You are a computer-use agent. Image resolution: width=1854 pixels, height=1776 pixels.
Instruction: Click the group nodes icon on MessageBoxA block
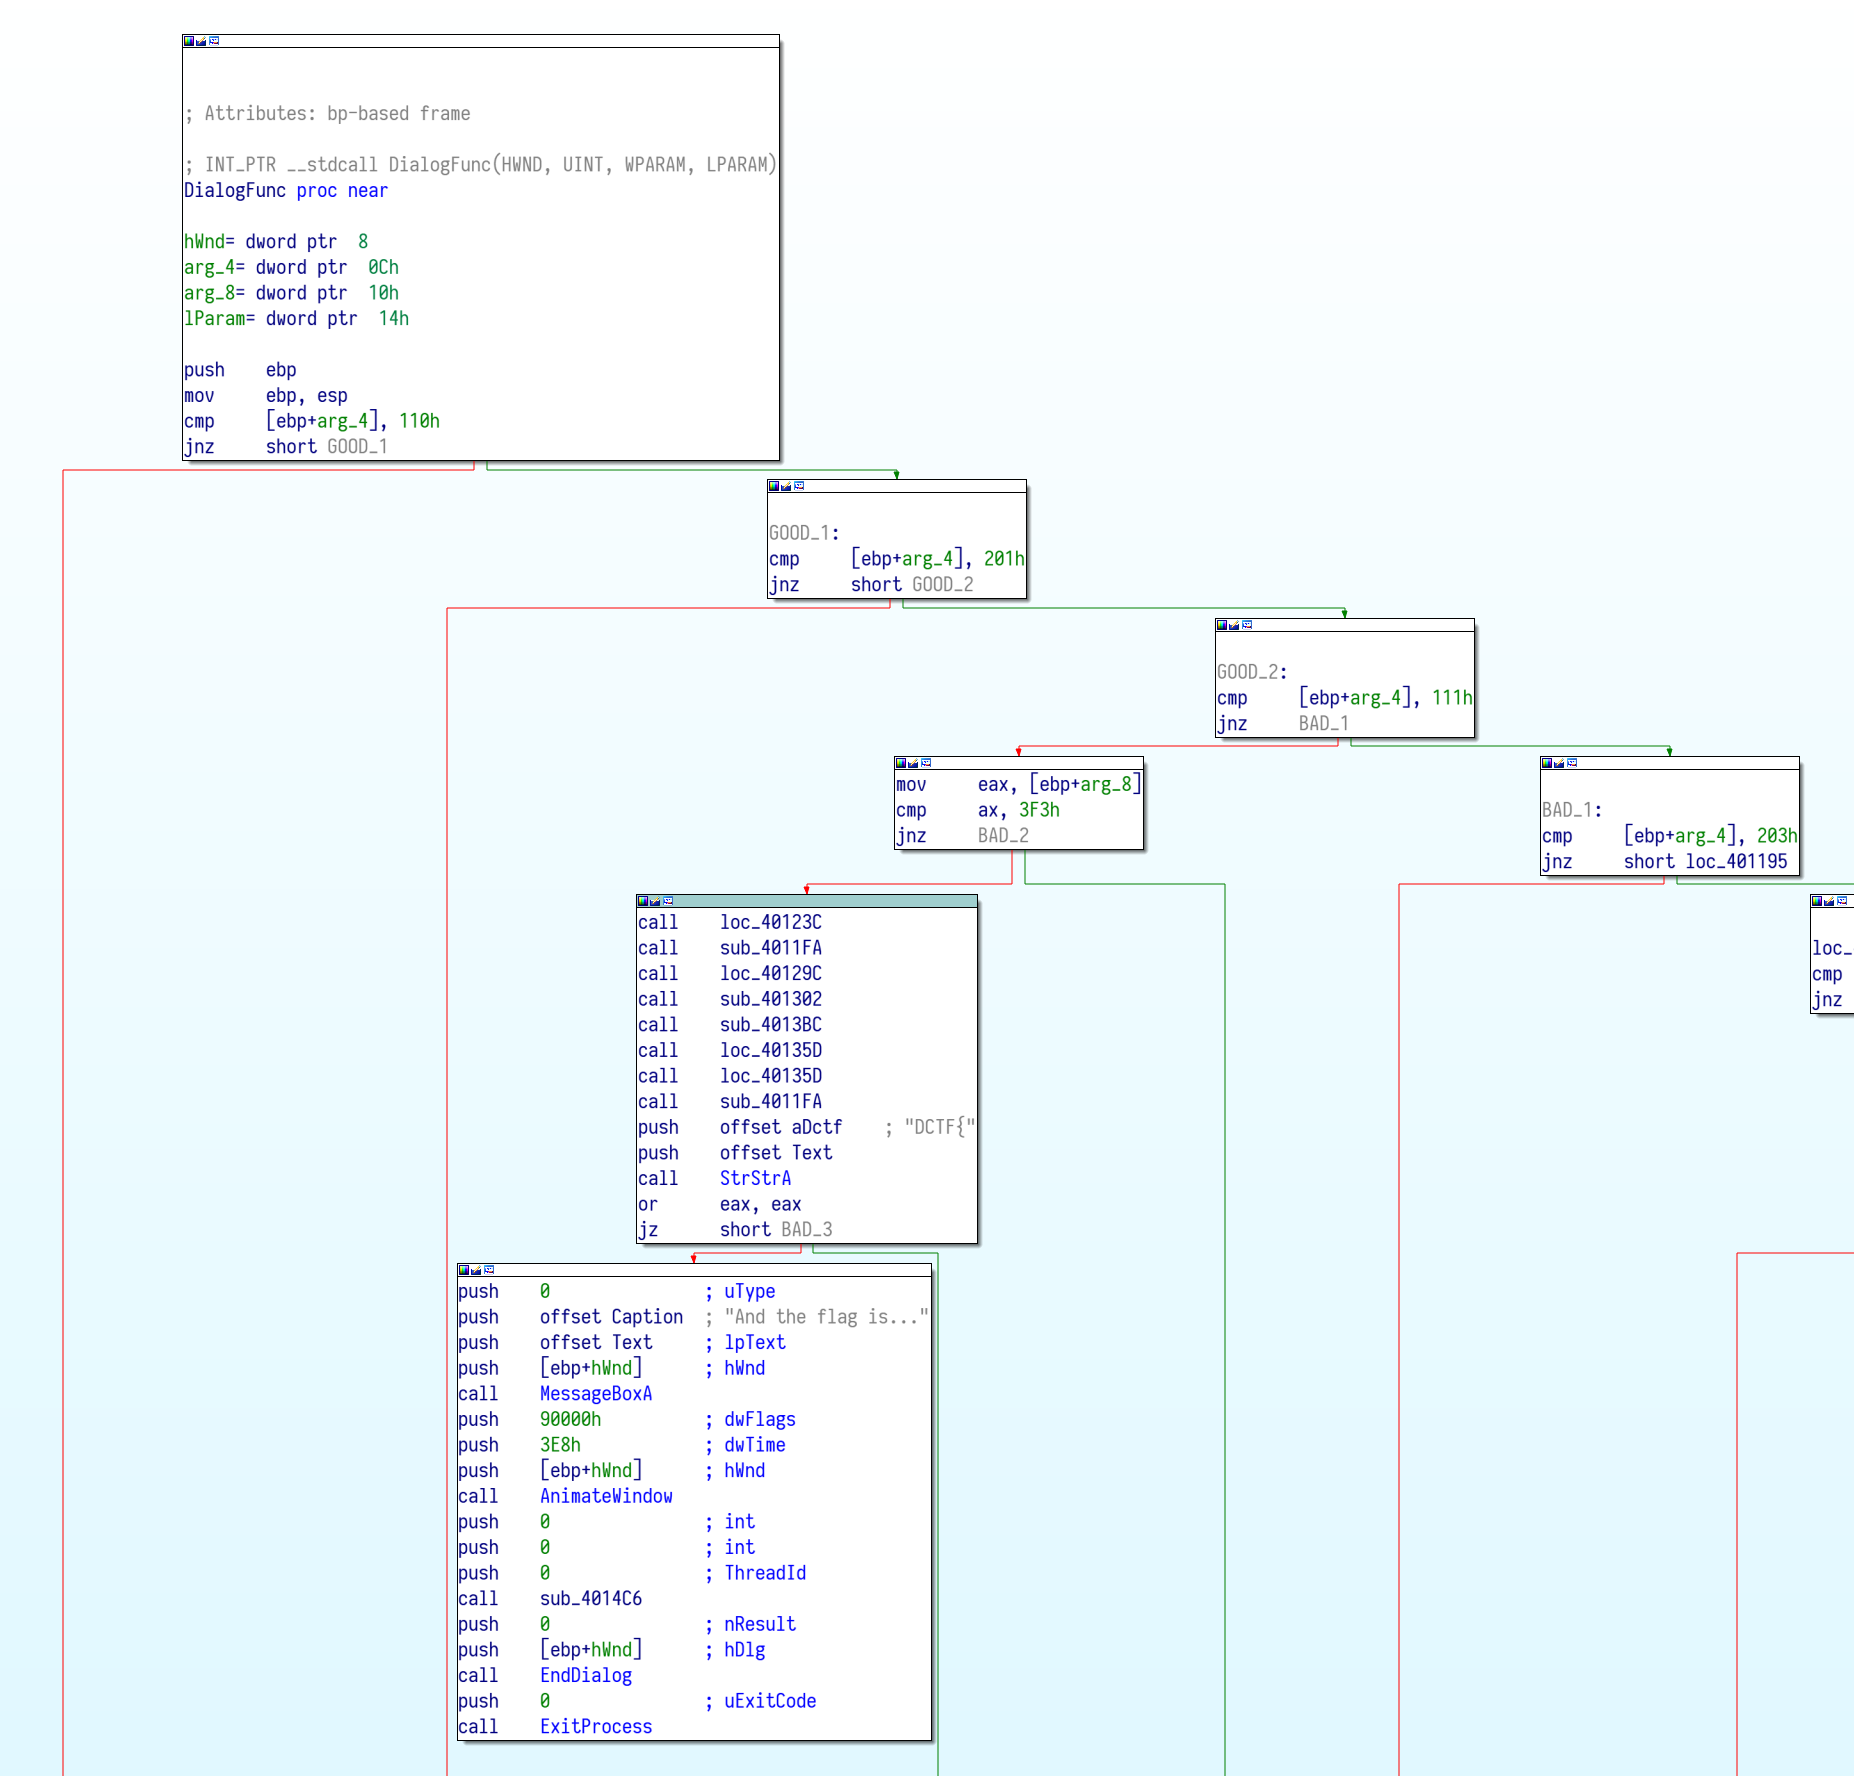[x=489, y=1270]
